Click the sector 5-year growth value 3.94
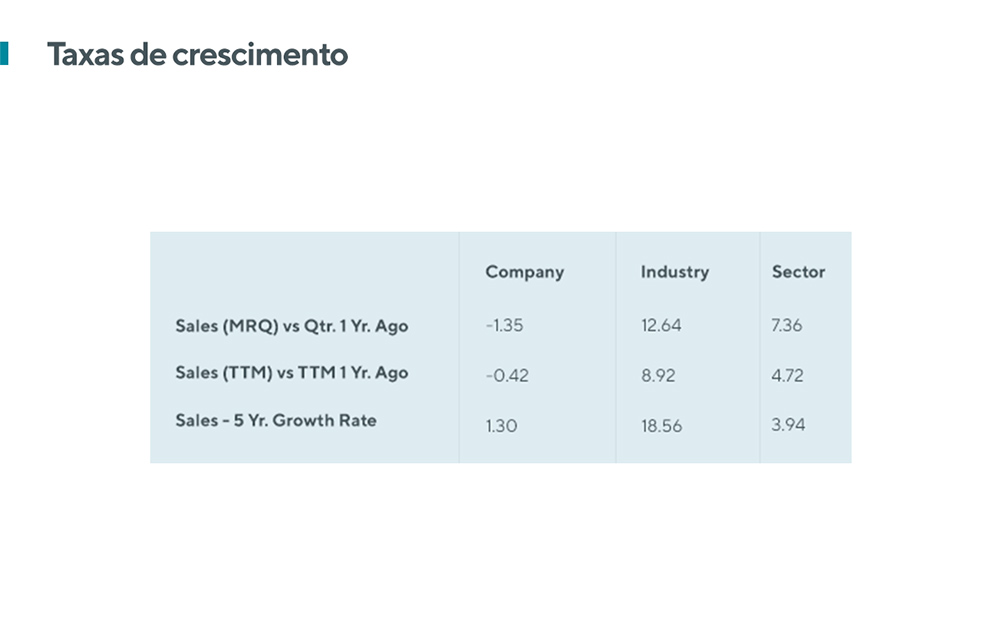This screenshot has height=635, width=1001. [788, 425]
